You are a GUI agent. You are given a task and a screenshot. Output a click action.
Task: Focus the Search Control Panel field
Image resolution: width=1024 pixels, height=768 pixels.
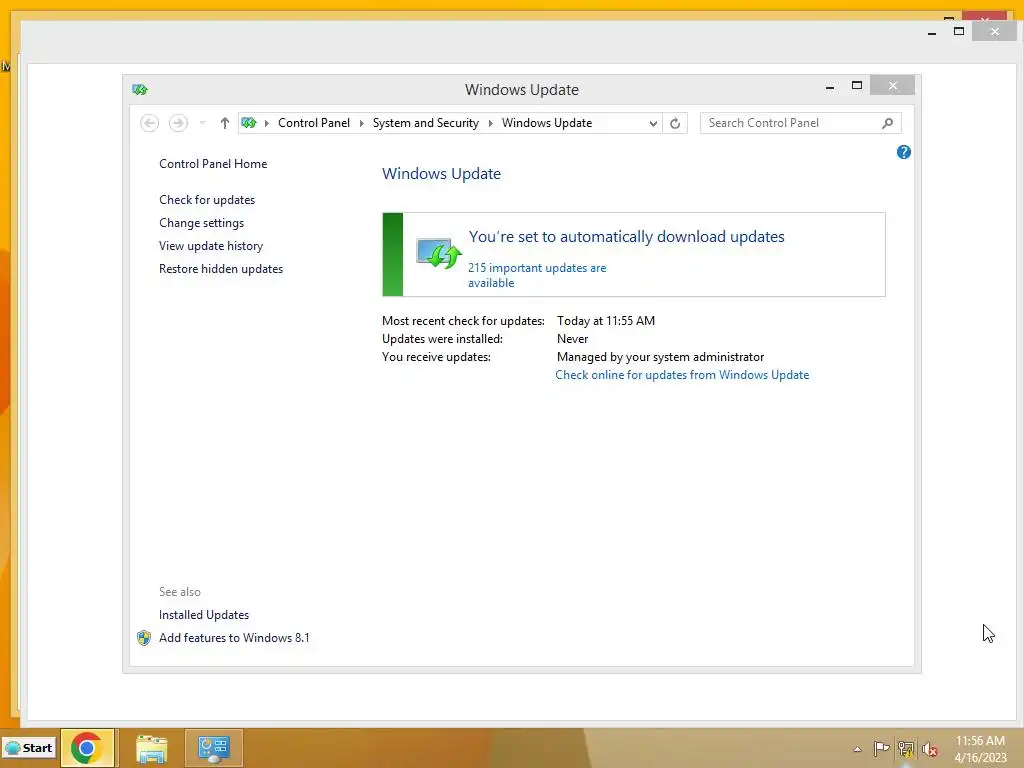pos(801,123)
